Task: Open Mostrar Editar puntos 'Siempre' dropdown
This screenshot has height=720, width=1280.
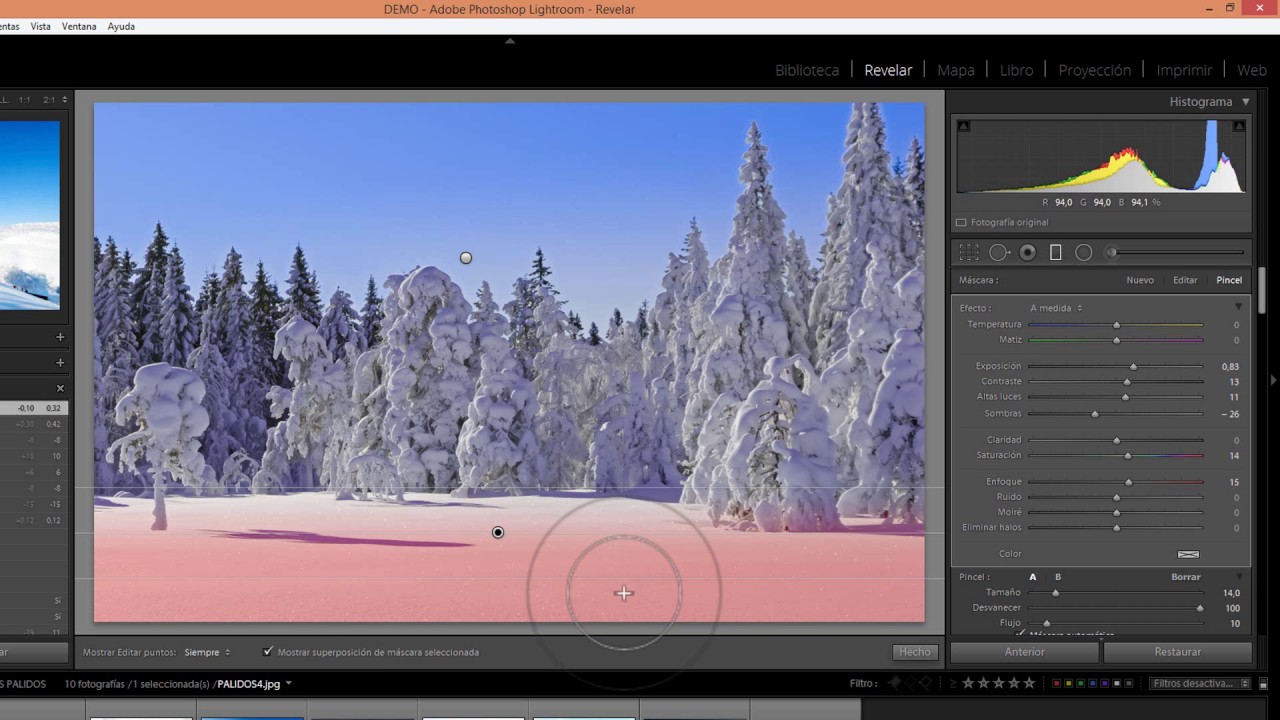Action: pyautogui.click(x=207, y=652)
